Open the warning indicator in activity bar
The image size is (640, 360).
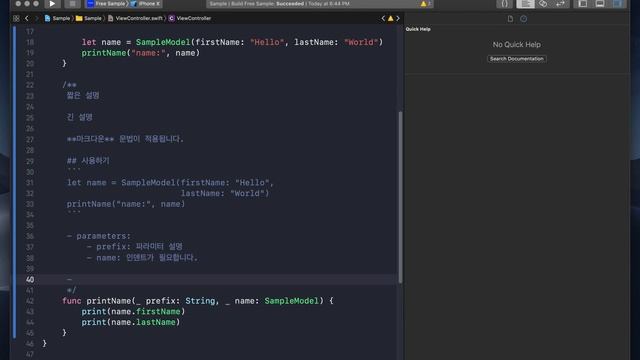click(425, 4)
